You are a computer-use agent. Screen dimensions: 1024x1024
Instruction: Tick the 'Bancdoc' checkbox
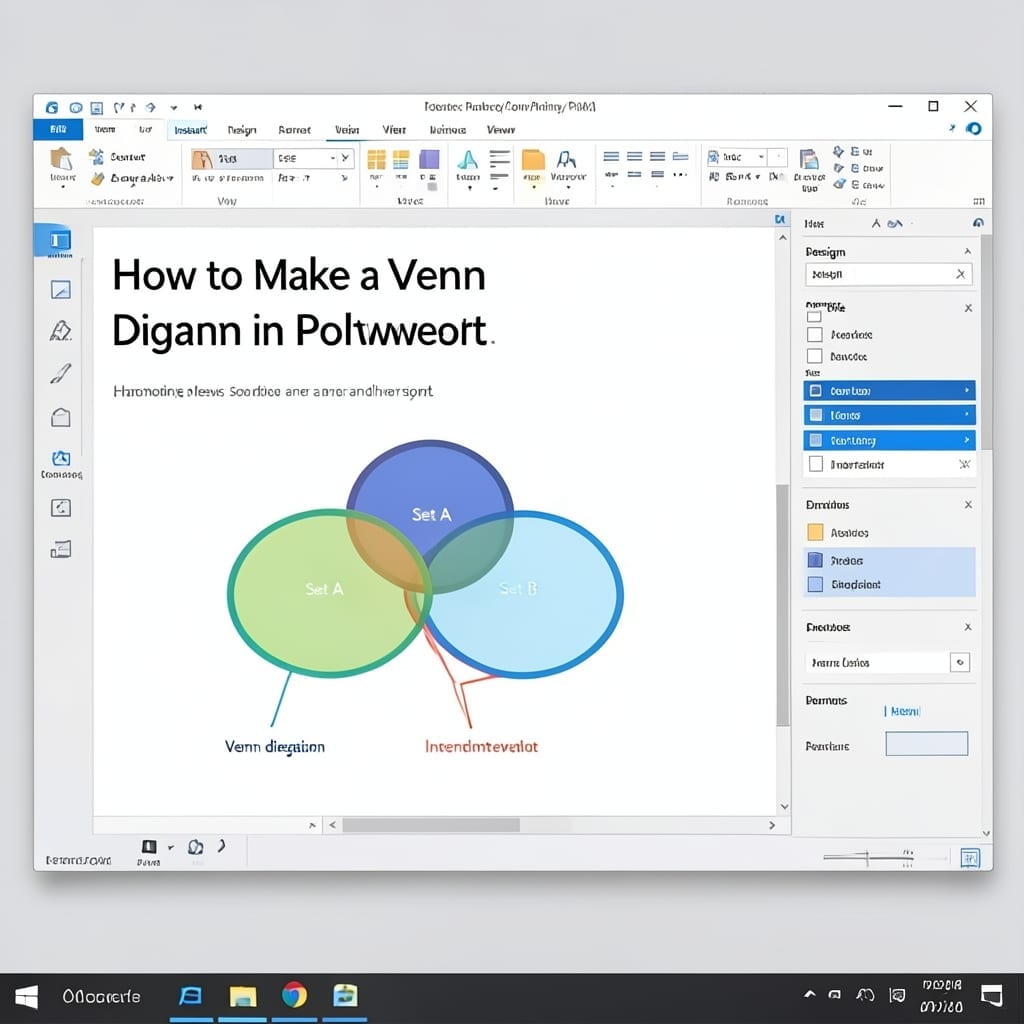(814, 356)
